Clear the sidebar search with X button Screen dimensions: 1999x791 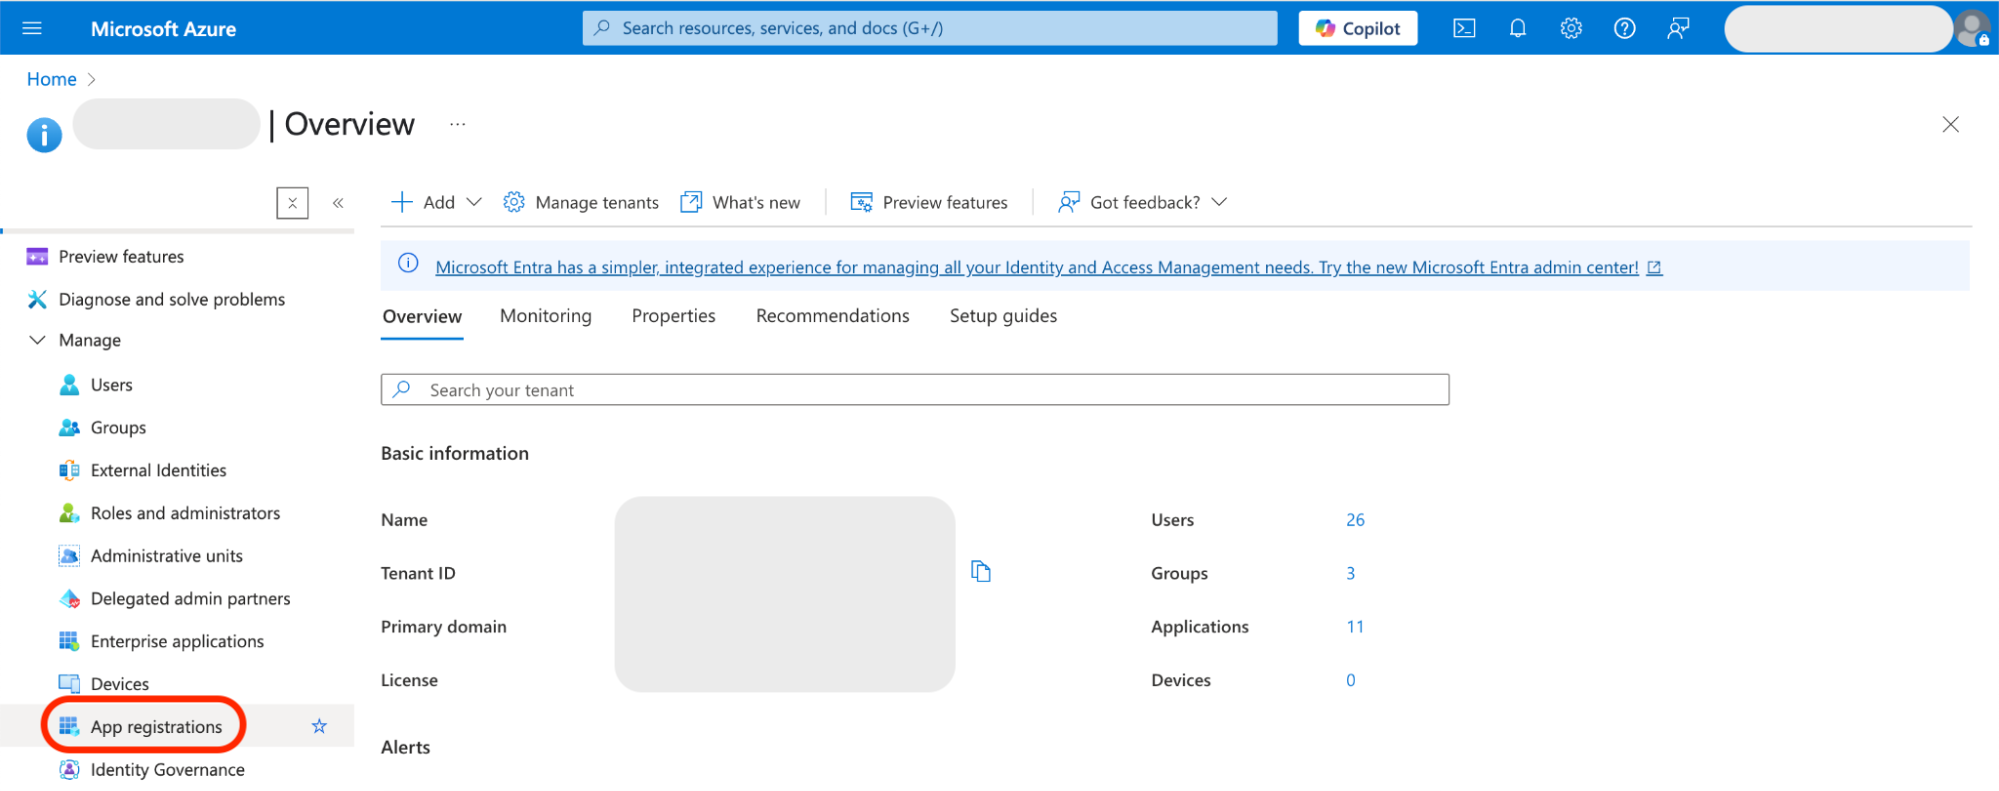tap(292, 203)
